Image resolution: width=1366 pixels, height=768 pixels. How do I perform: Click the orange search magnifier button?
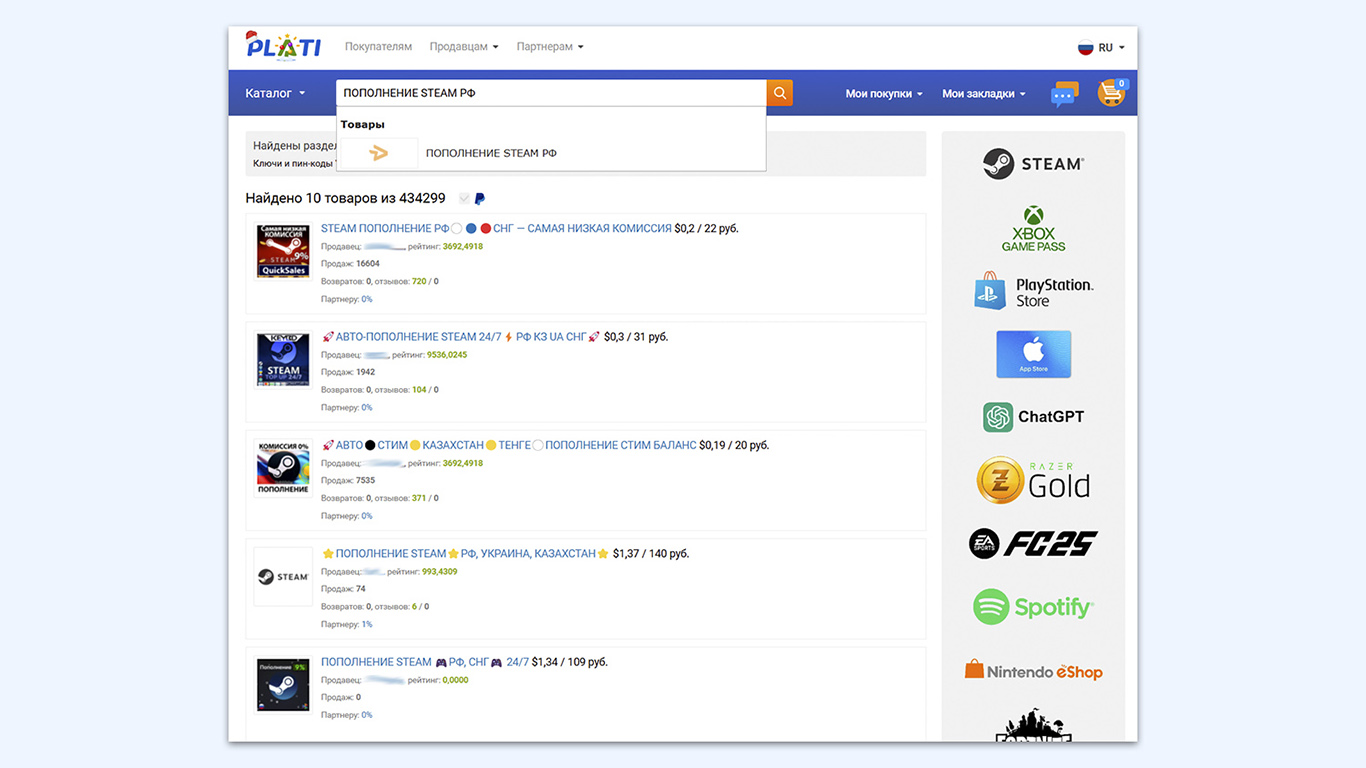click(x=780, y=93)
